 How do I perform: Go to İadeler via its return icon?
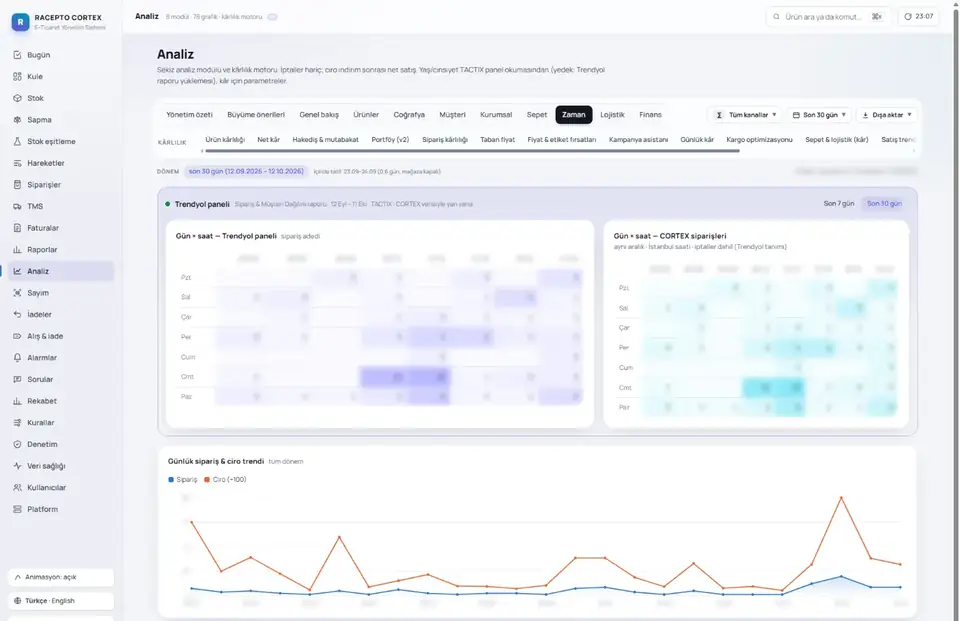17,314
